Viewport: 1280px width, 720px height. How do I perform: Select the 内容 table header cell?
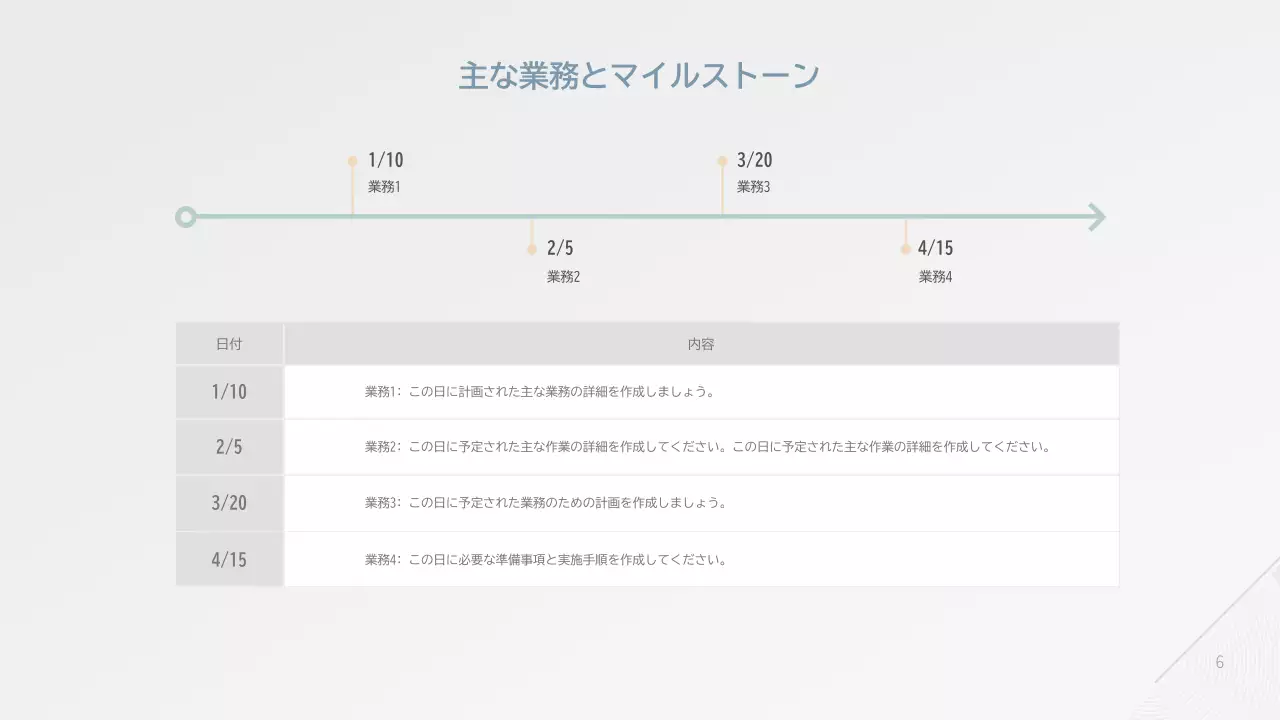[702, 343]
